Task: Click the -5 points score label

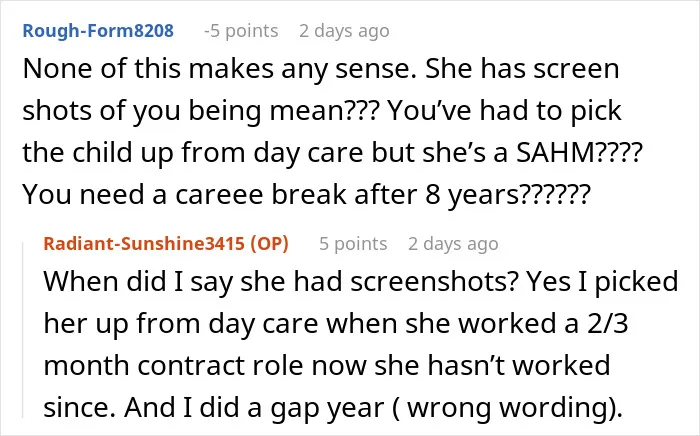Action: click(x=241, y=31)
